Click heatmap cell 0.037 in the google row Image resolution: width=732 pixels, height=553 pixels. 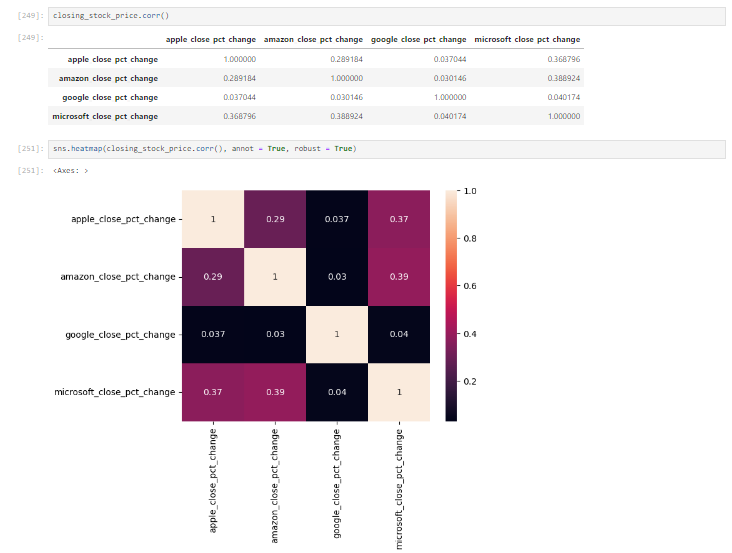213,334
